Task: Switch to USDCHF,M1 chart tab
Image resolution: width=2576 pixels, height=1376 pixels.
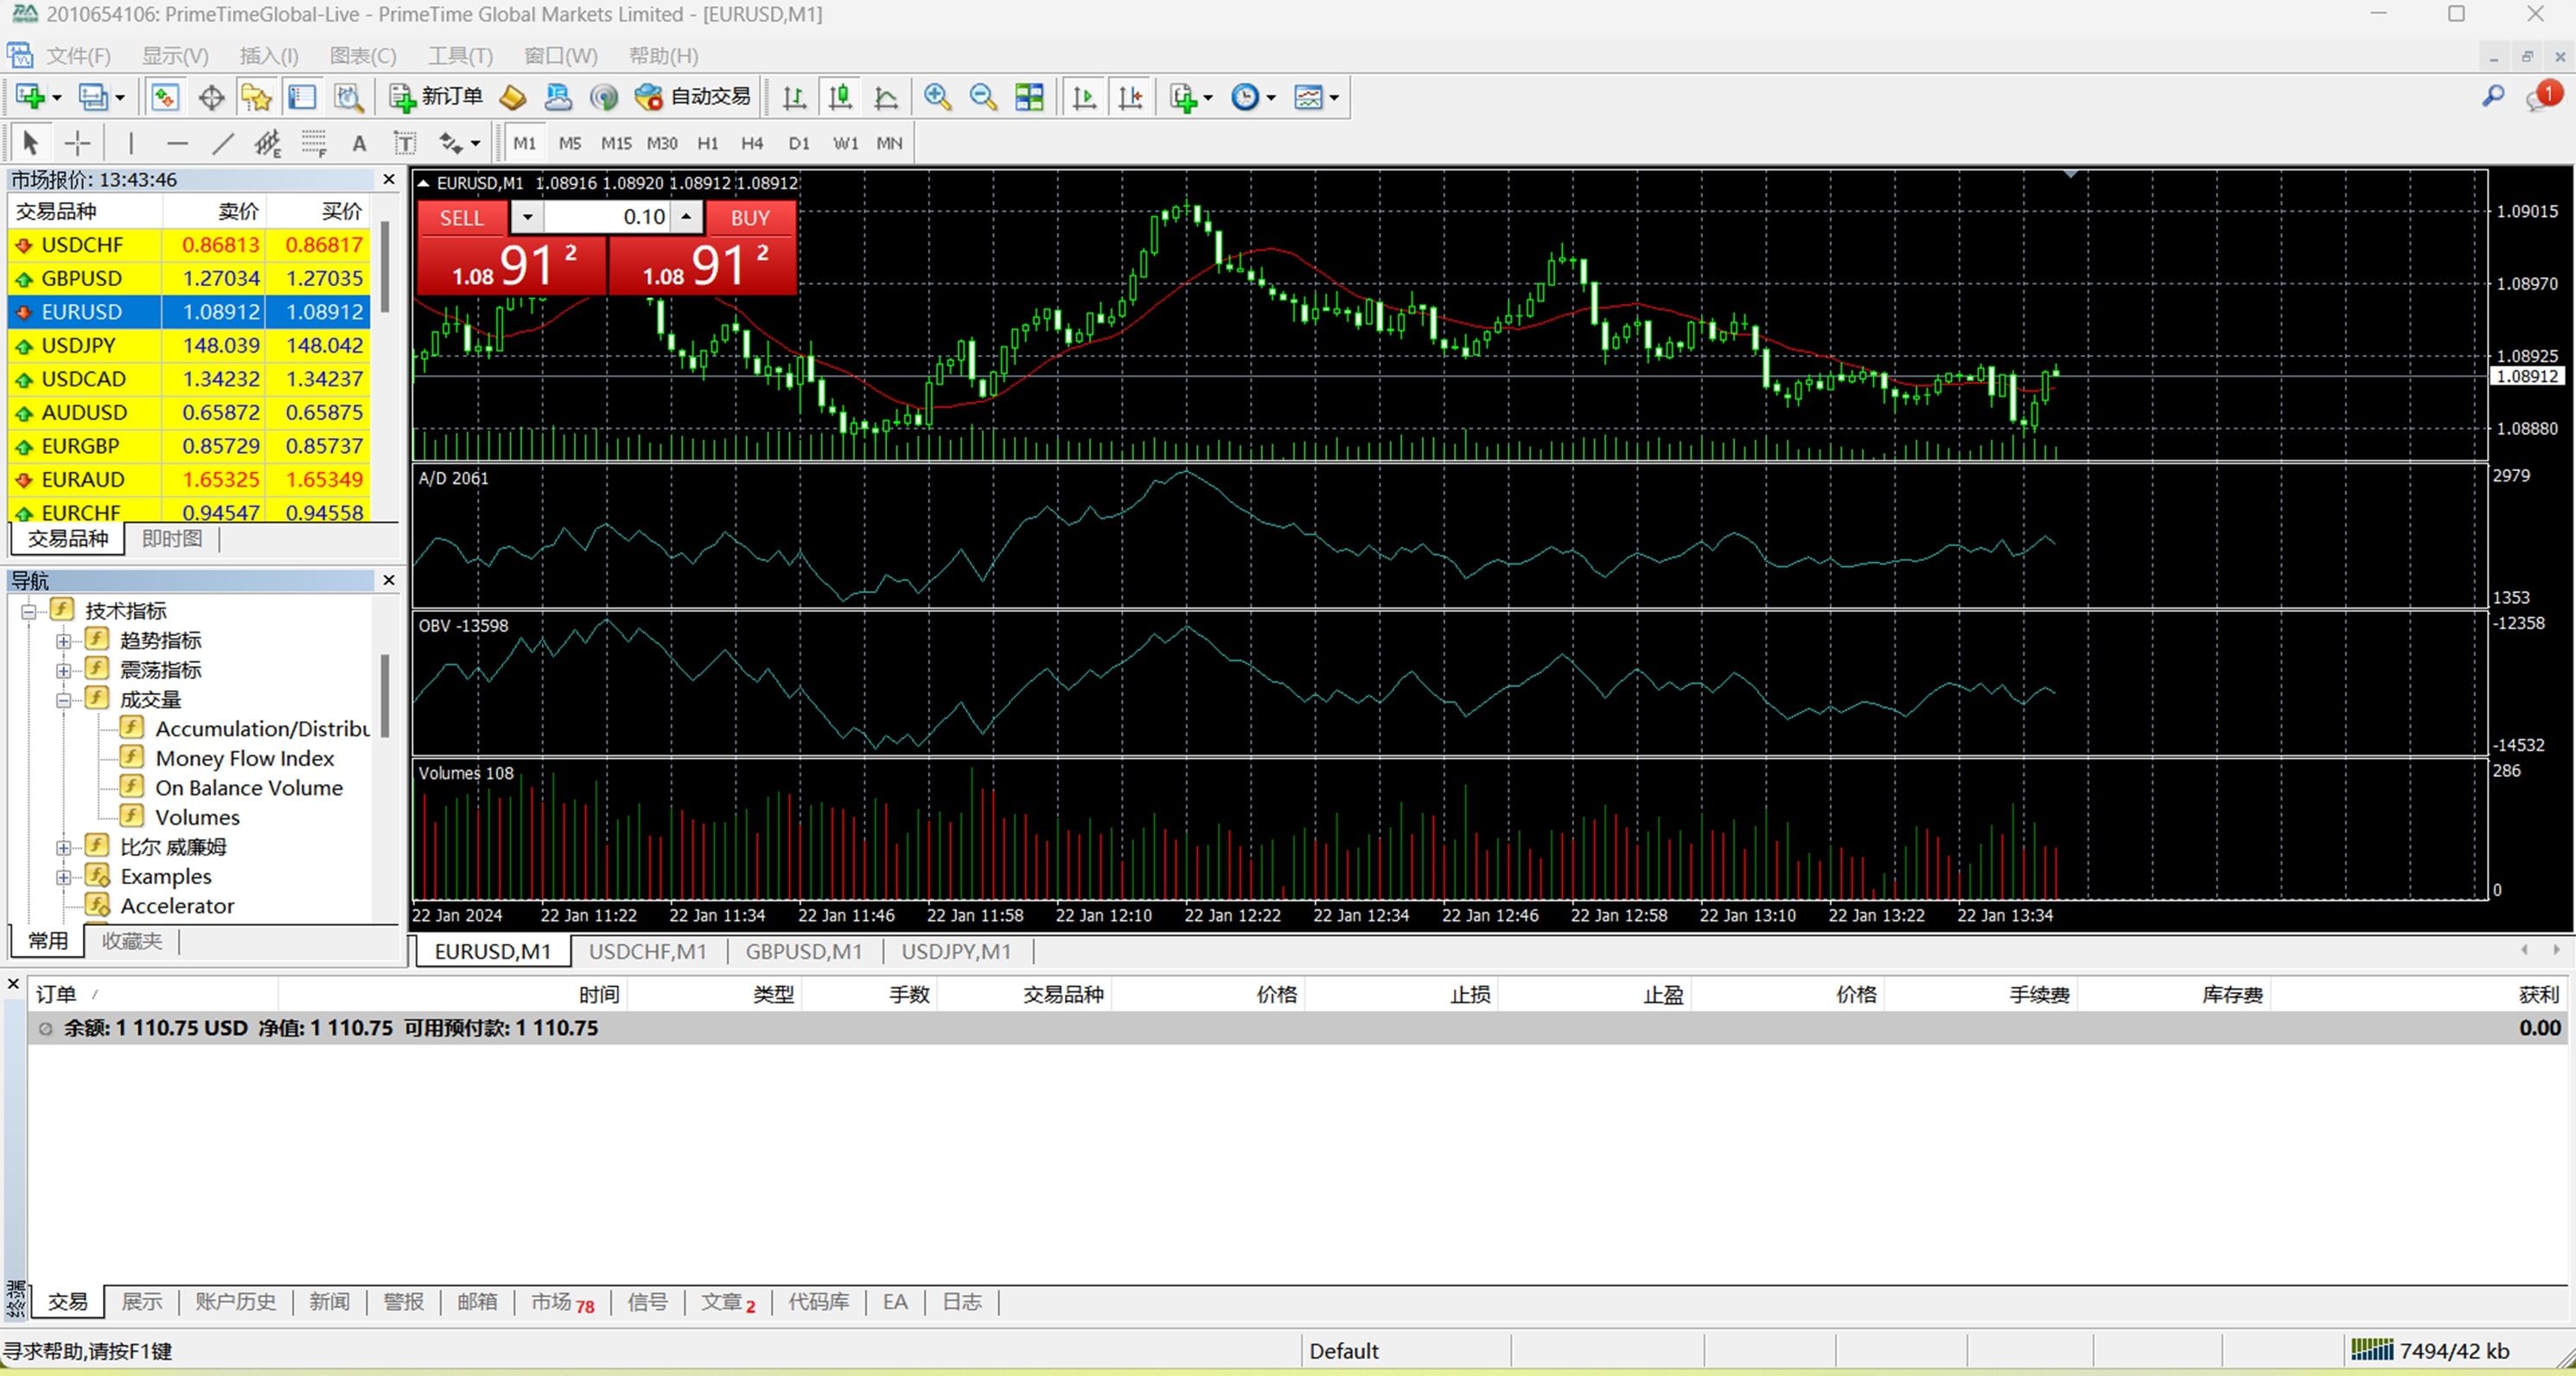Action: coord(648,952)
